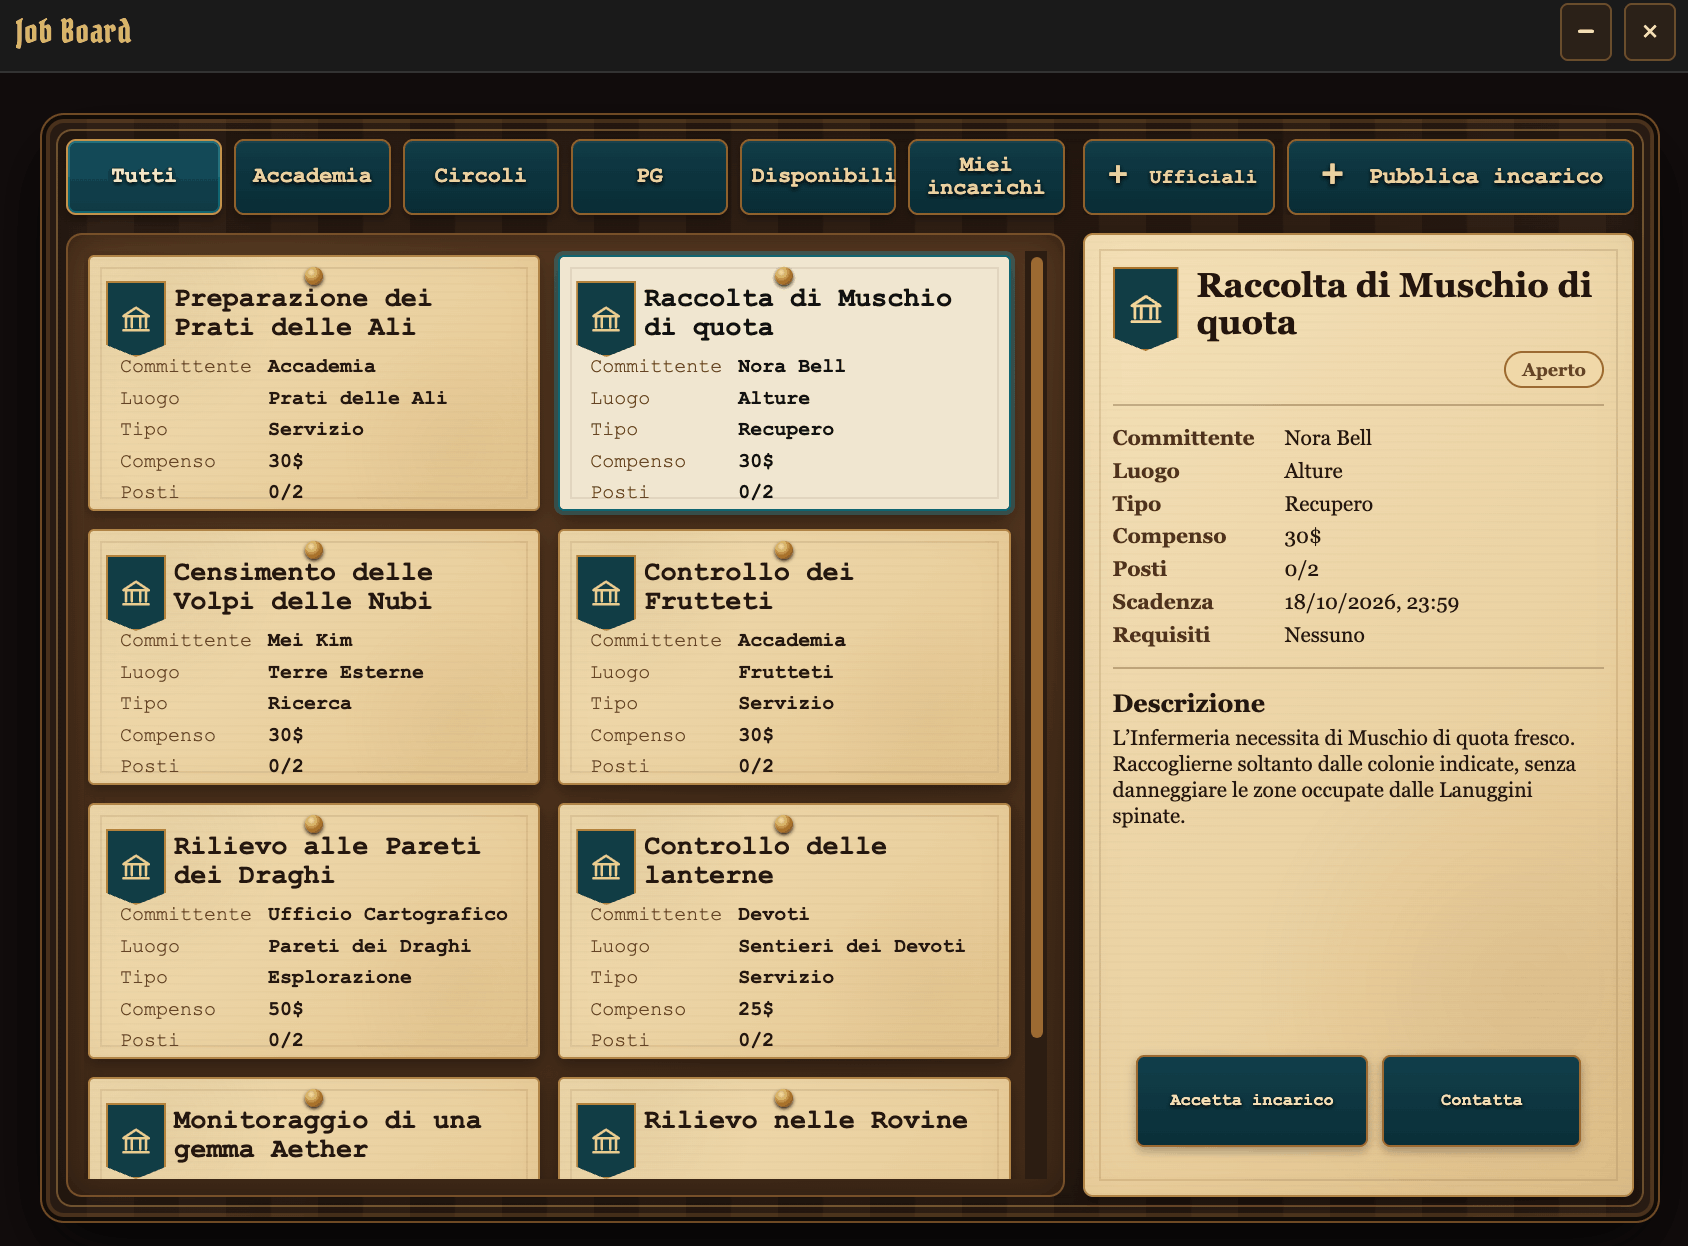Click the Aperto status badge
The height and width of the screenshot is (1246, 1688).
click(x=1554, y=370)
